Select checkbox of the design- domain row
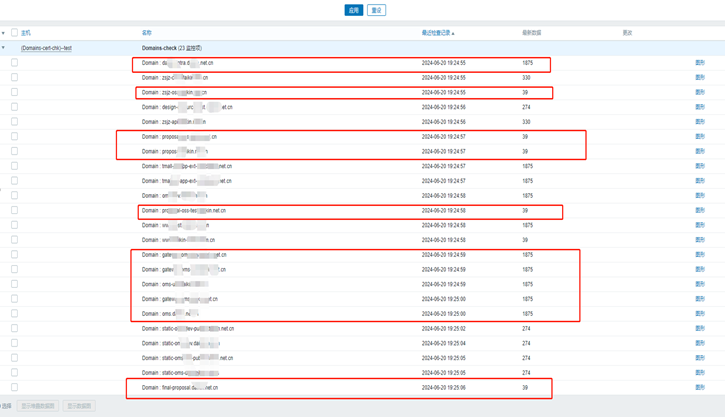This screenshot has height=417, width=725. (x=14, y=107)
